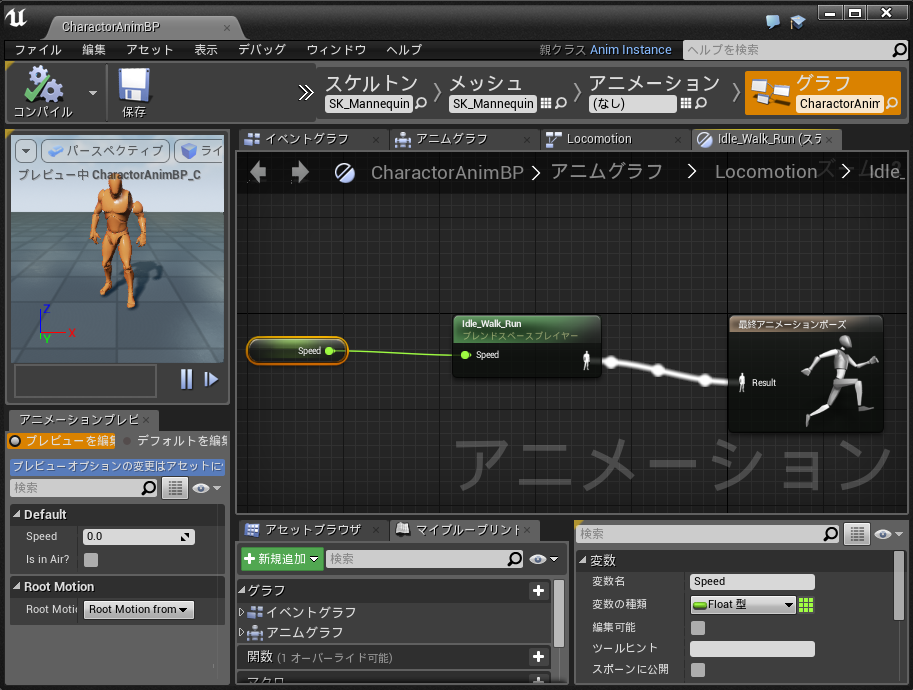Open the ウィンドウ menu
This screenshot has height=690, width=913.
click(336, 50)
